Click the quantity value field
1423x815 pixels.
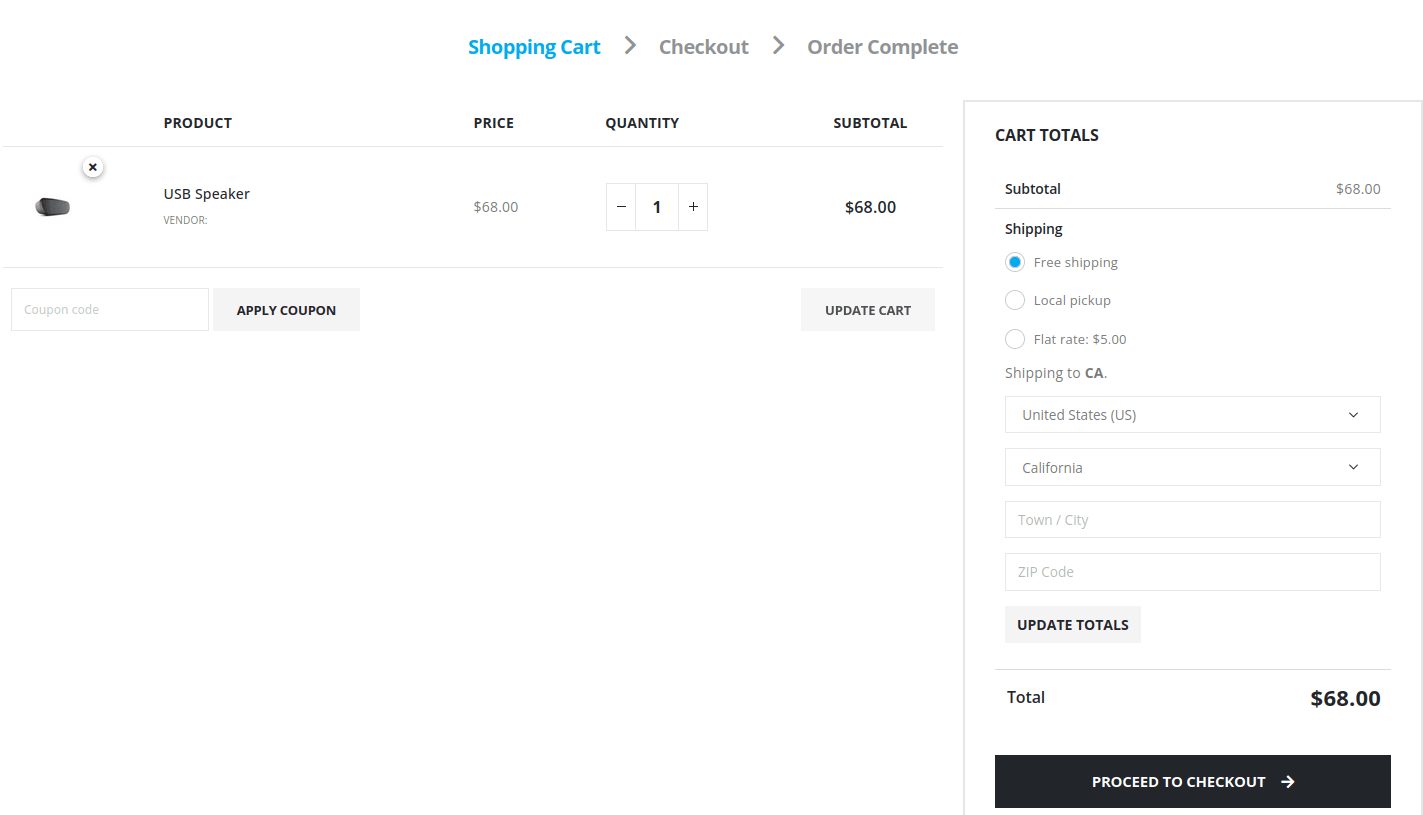tap(657, 206)
